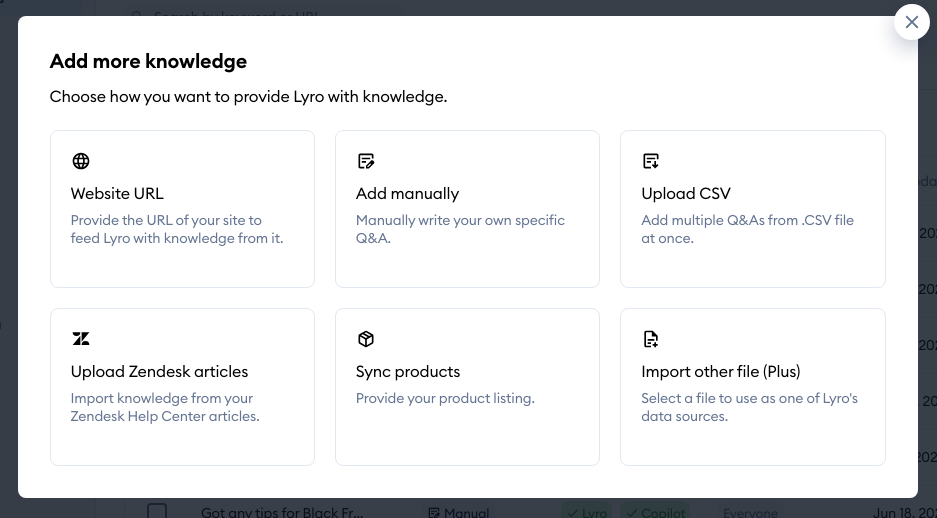
Task: Close the Add more knowledge dialog
Action: coord(911,22)
